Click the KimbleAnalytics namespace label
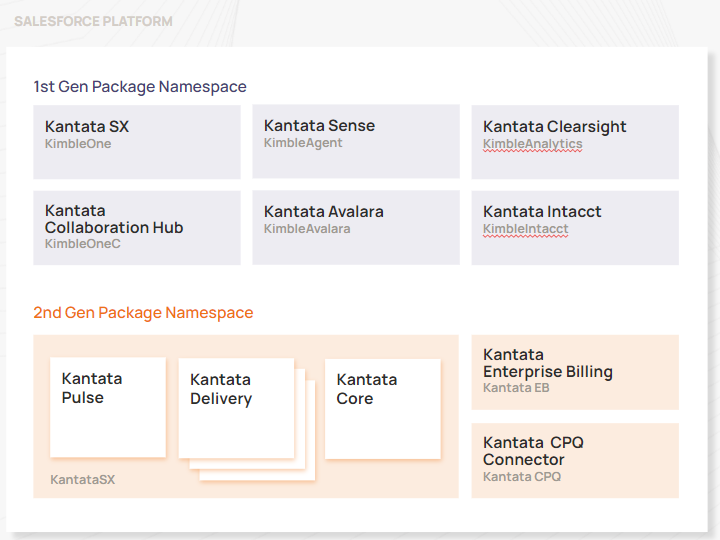Screen dimensions: 720x540 [x=532, y=144]
